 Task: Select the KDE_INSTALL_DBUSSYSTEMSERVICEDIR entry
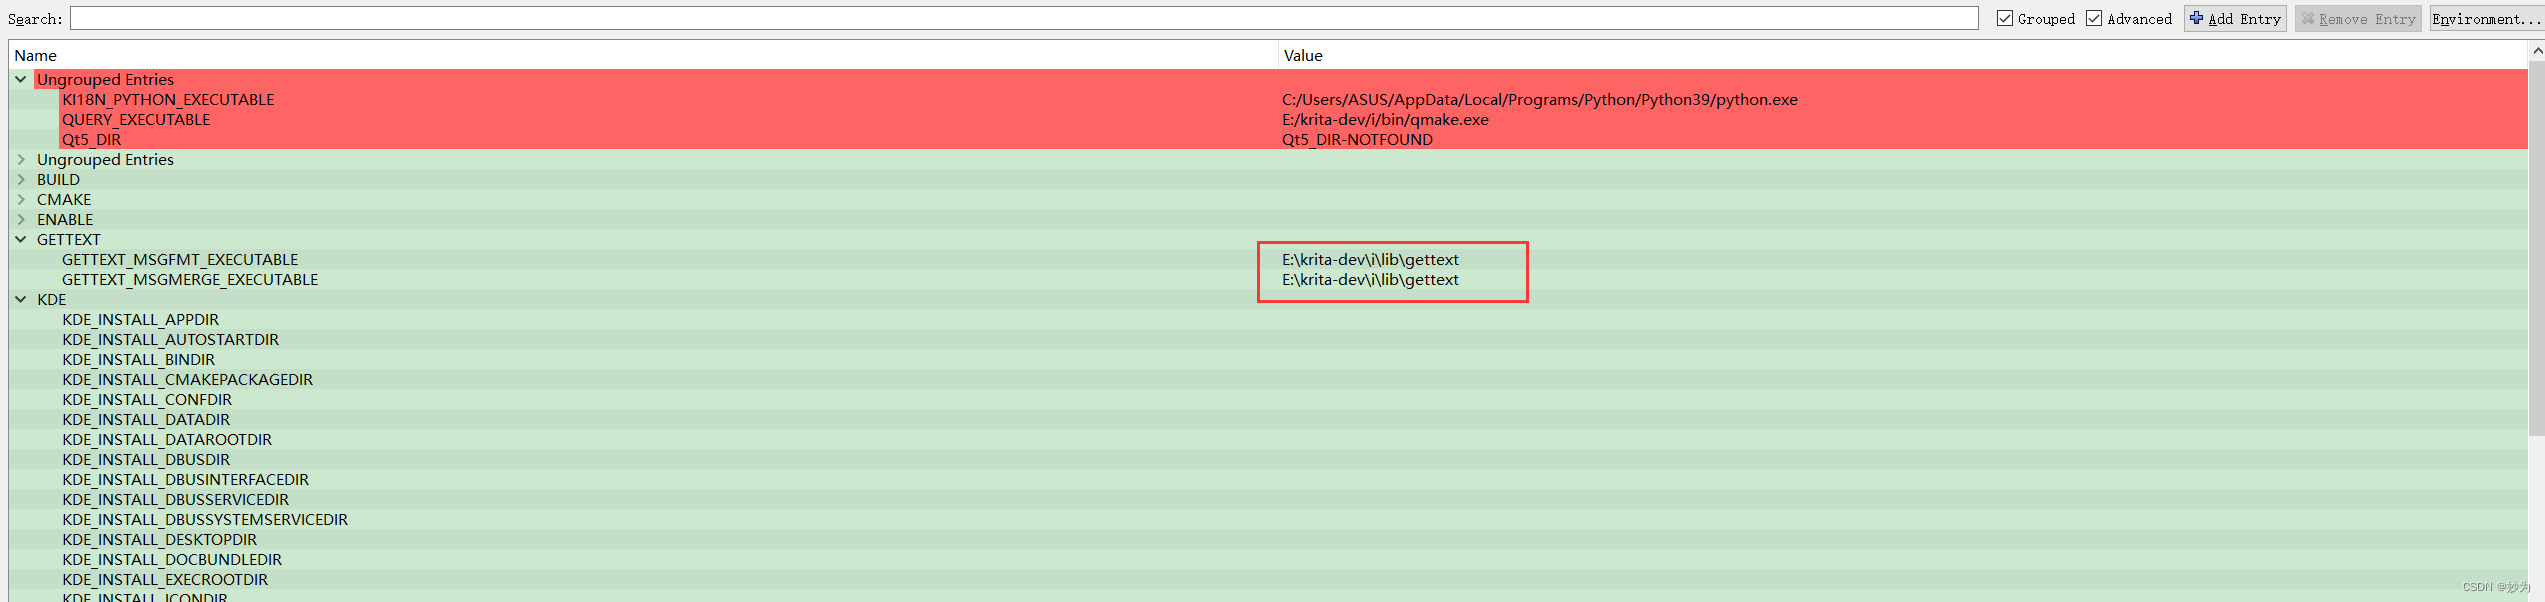pos(205,519)
